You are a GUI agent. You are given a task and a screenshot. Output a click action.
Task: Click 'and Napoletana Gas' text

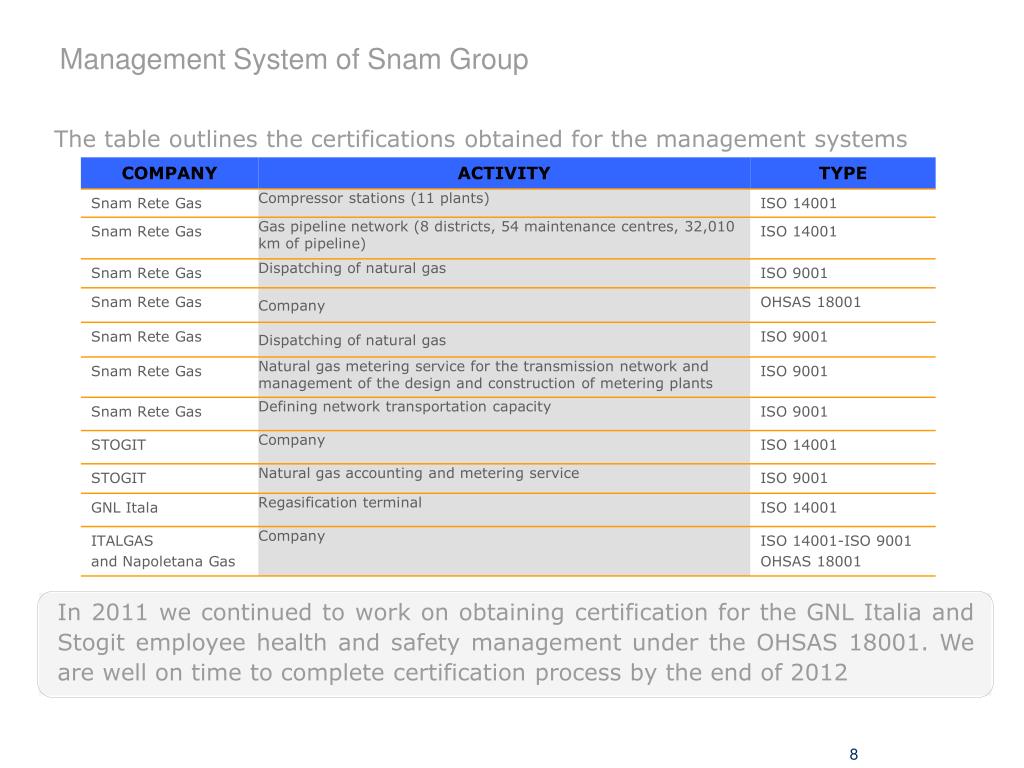(163, 561)
